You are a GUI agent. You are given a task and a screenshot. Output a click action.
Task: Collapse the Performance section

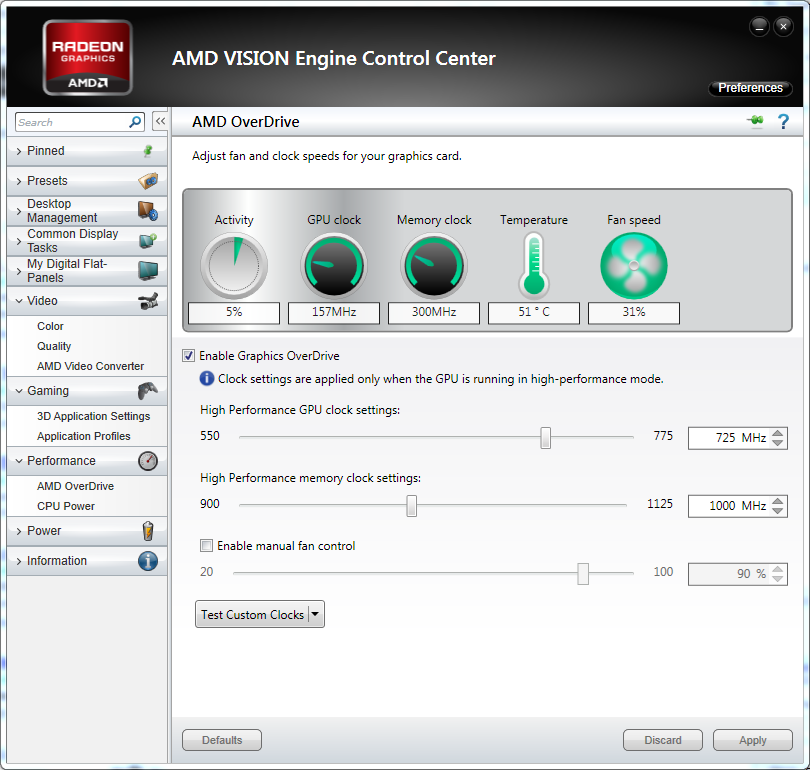click(x=87, y=461)
